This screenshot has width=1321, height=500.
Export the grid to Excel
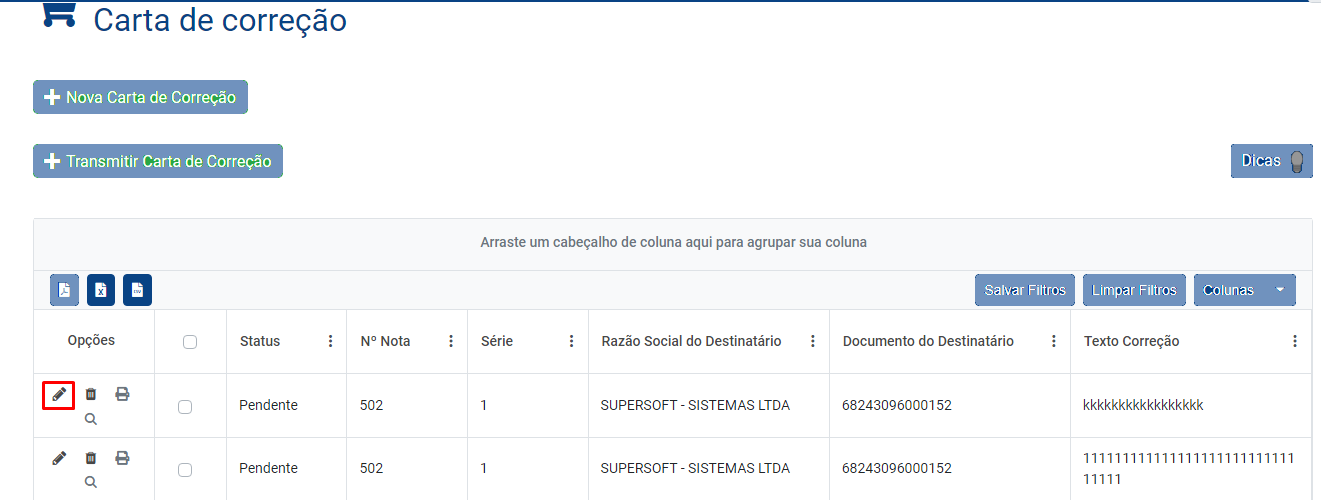(101, 290)
